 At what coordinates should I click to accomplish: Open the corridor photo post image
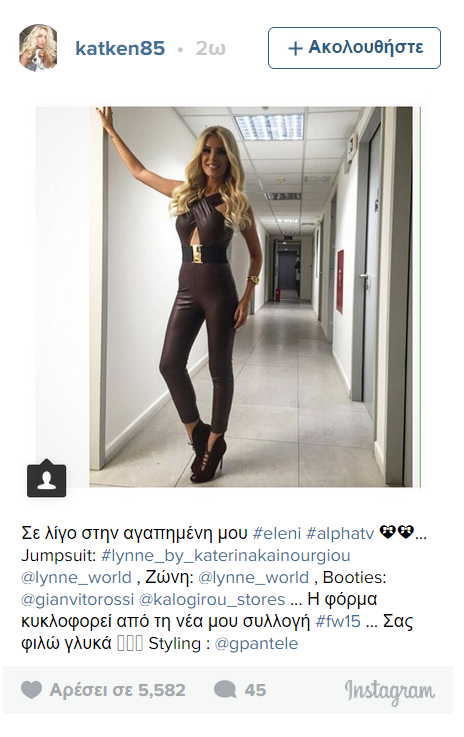[251, 297]
